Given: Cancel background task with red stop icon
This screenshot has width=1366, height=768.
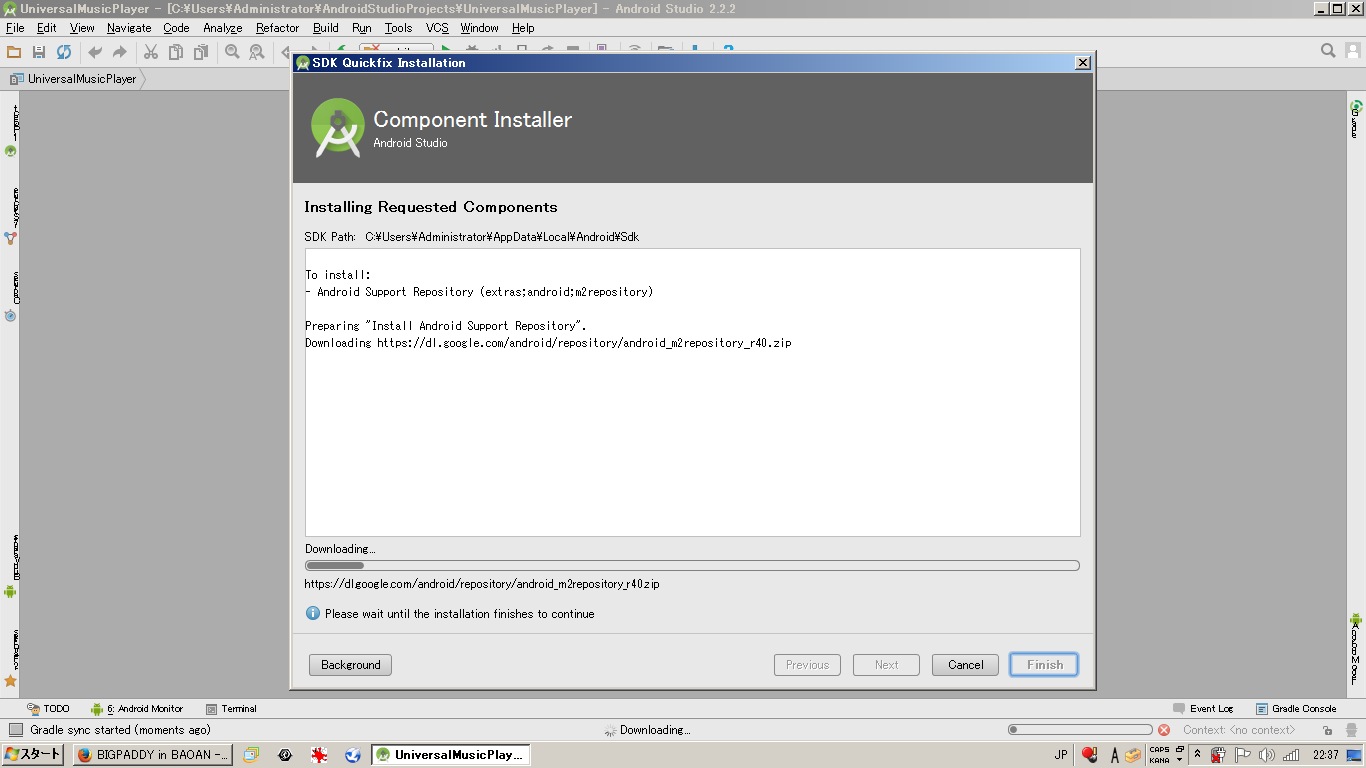Looking at the screenshot, I should (1164, 730).
